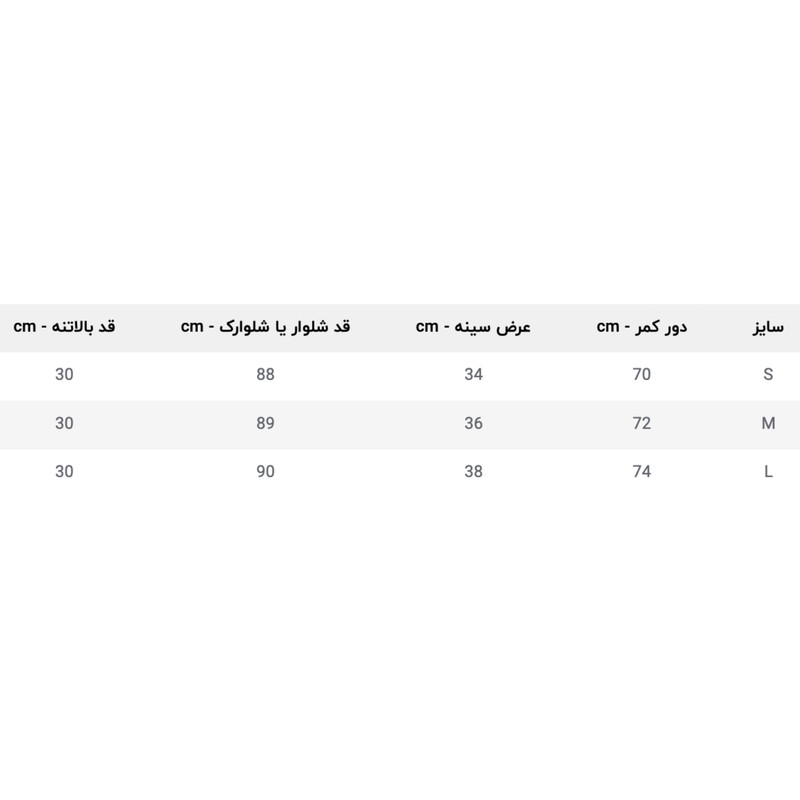Viewport: 800px width, 800px height.
Task: Click the عرض سینه - cm header
Action: point(473,327)
